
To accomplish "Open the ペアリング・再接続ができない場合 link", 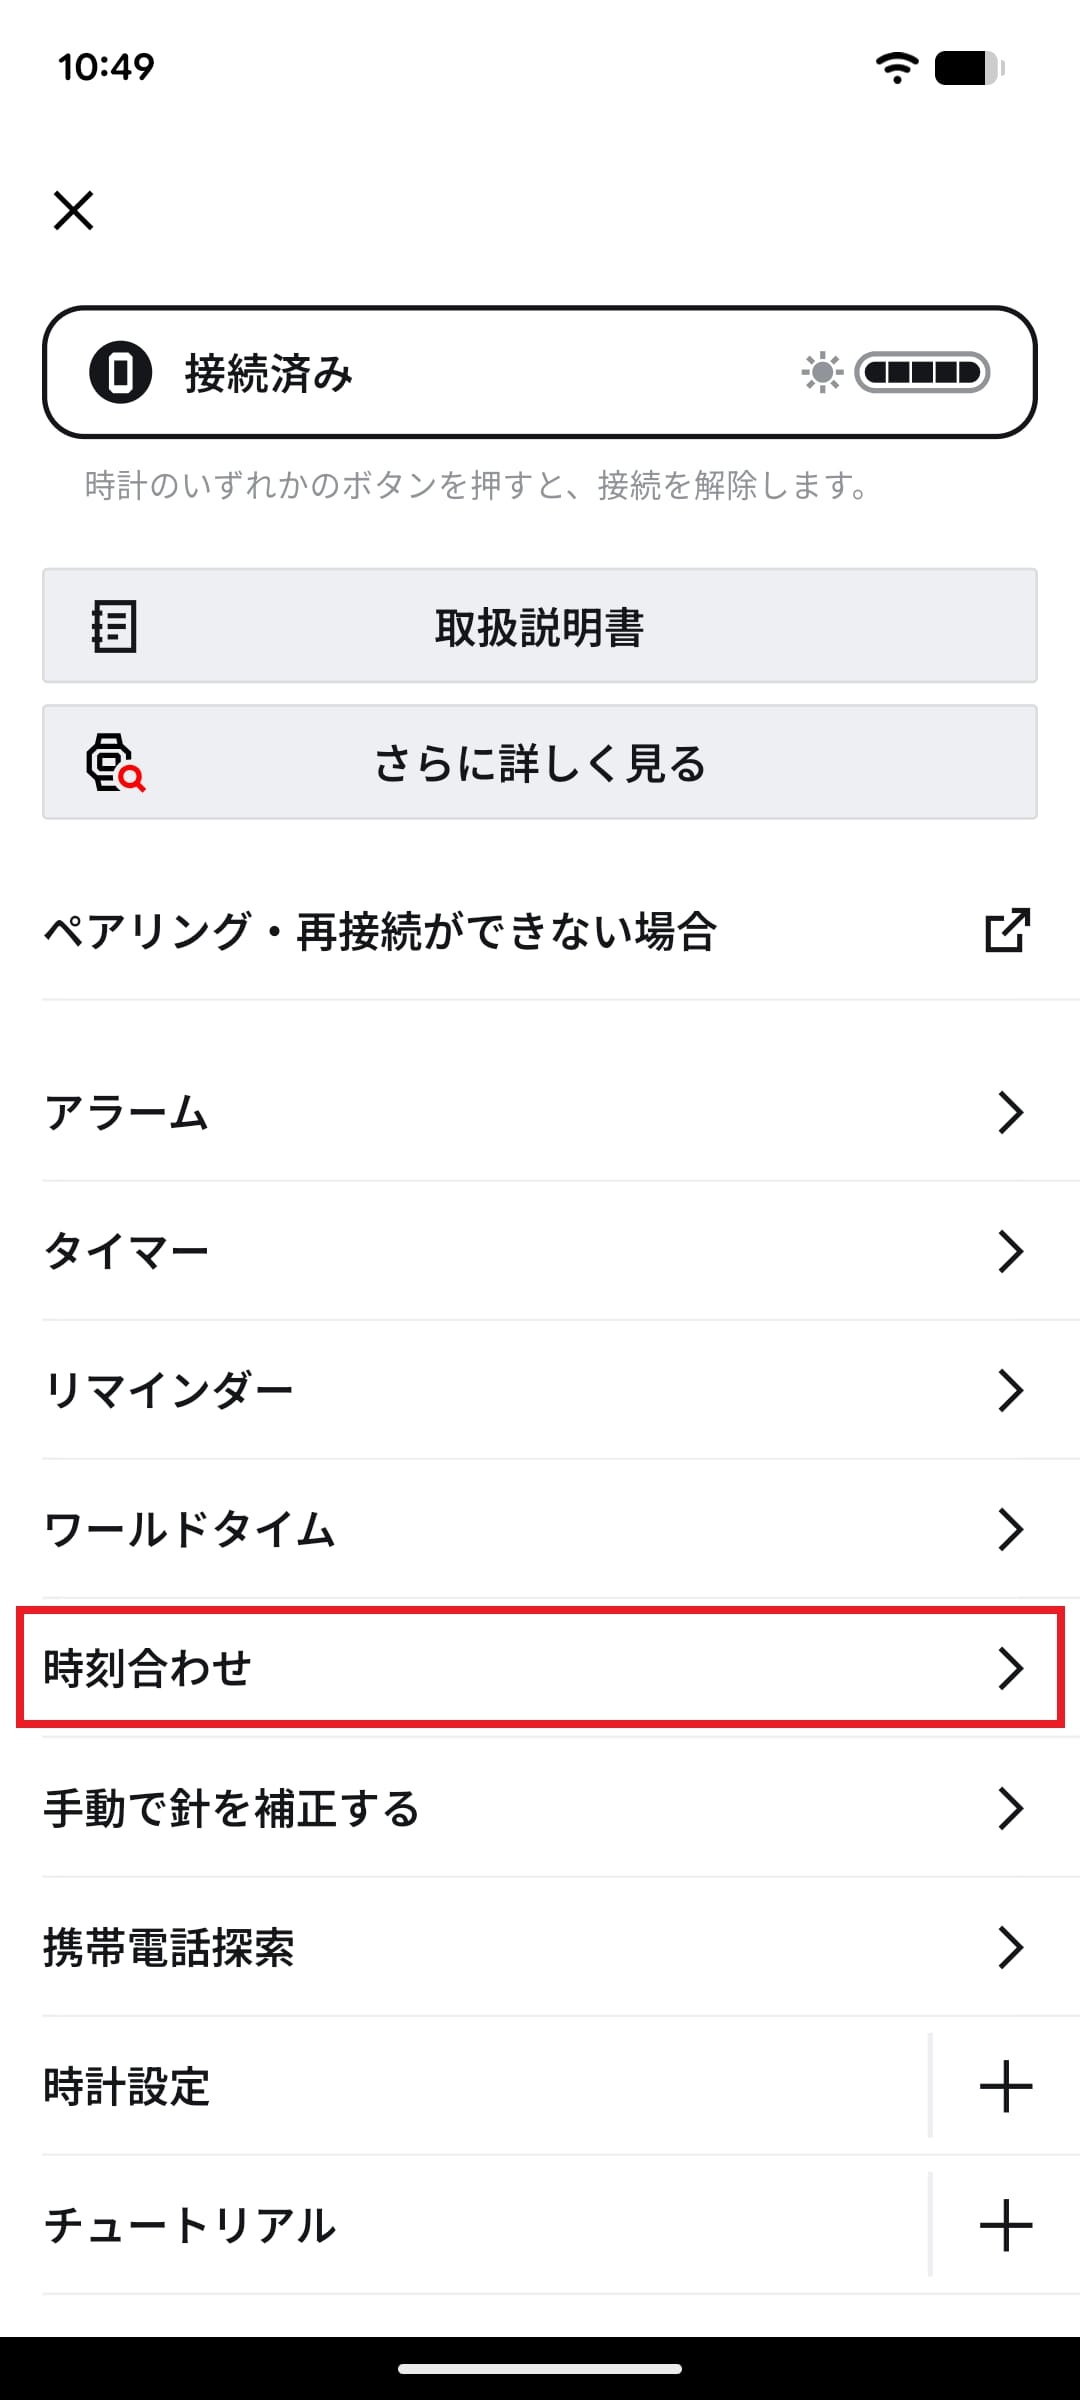I will [x=380, y=931].
